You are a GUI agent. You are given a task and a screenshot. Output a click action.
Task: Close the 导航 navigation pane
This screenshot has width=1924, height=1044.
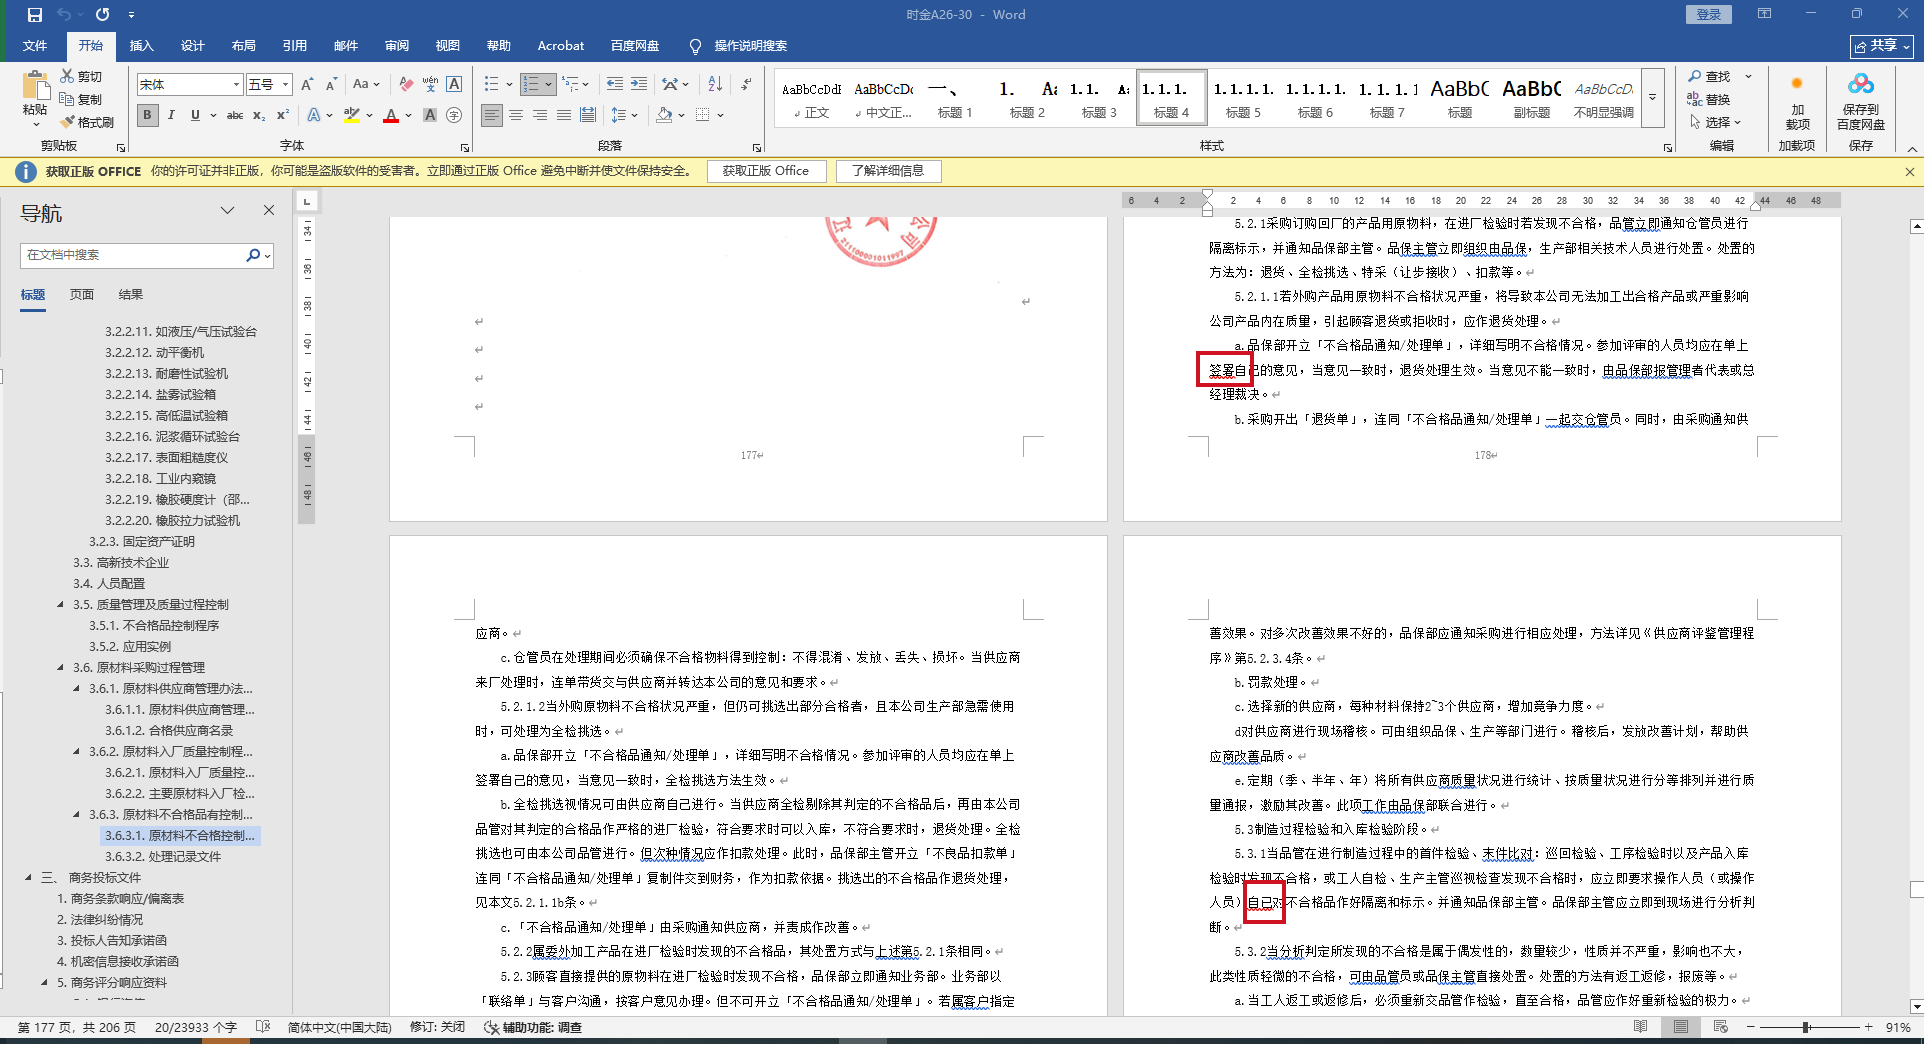[268, 211]
